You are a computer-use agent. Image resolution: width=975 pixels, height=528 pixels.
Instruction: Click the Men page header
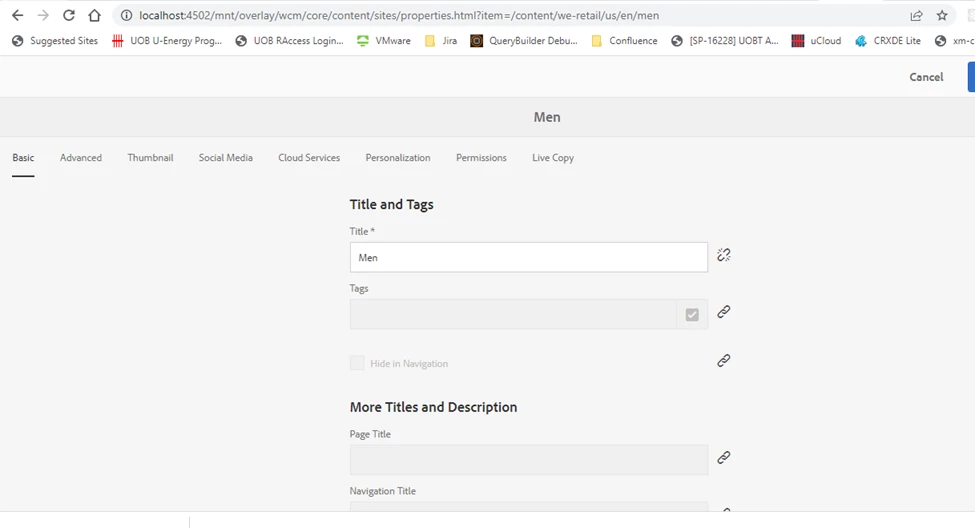(x=547, y=118)
